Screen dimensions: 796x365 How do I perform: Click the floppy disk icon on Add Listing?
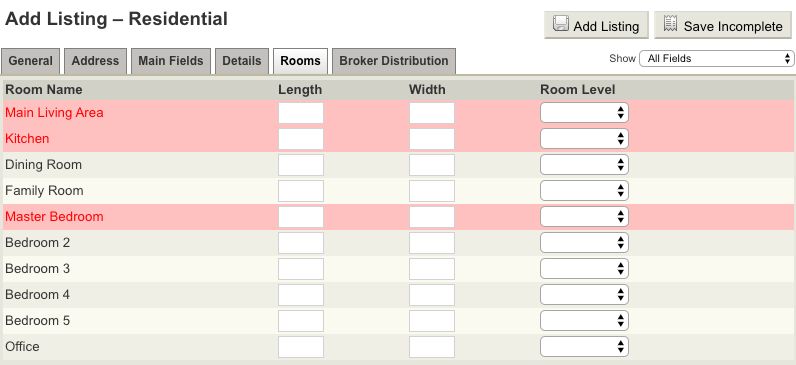coord(560,24)
